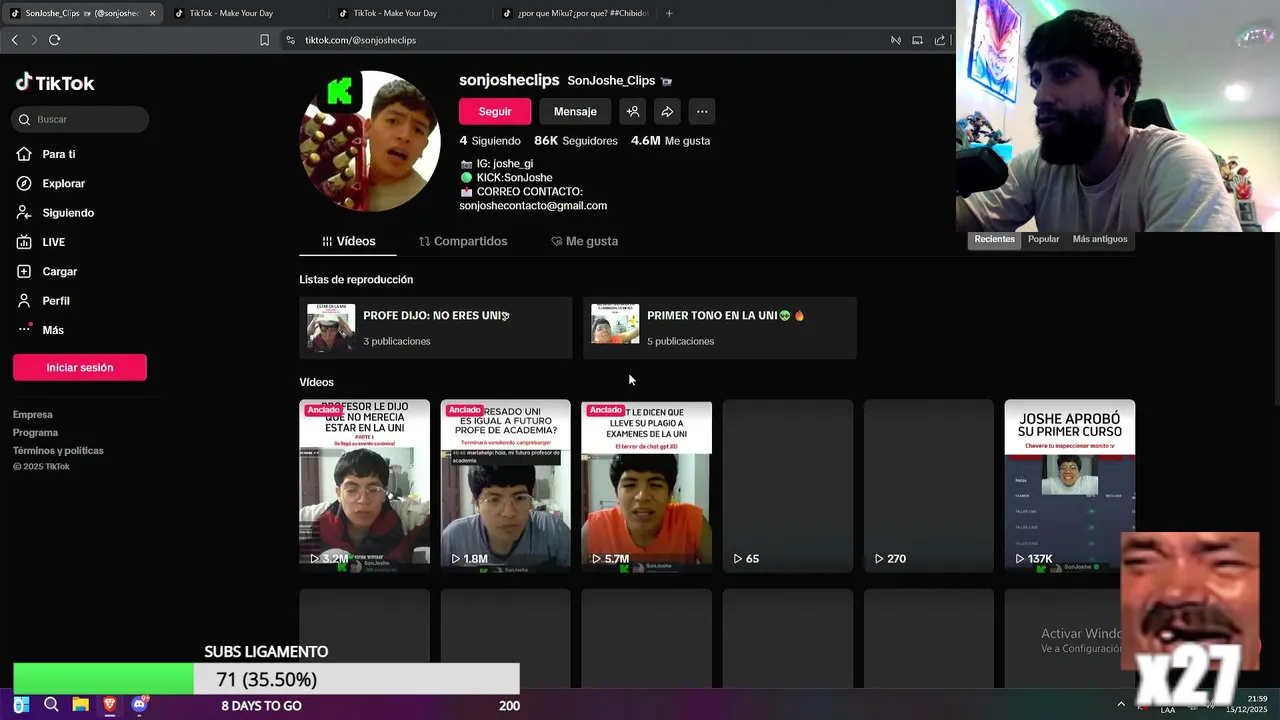This screenshot has height=720, width=1280.
Task: Click the browser forward arrow
Action: pyautogui.click(x=34, y=40)
